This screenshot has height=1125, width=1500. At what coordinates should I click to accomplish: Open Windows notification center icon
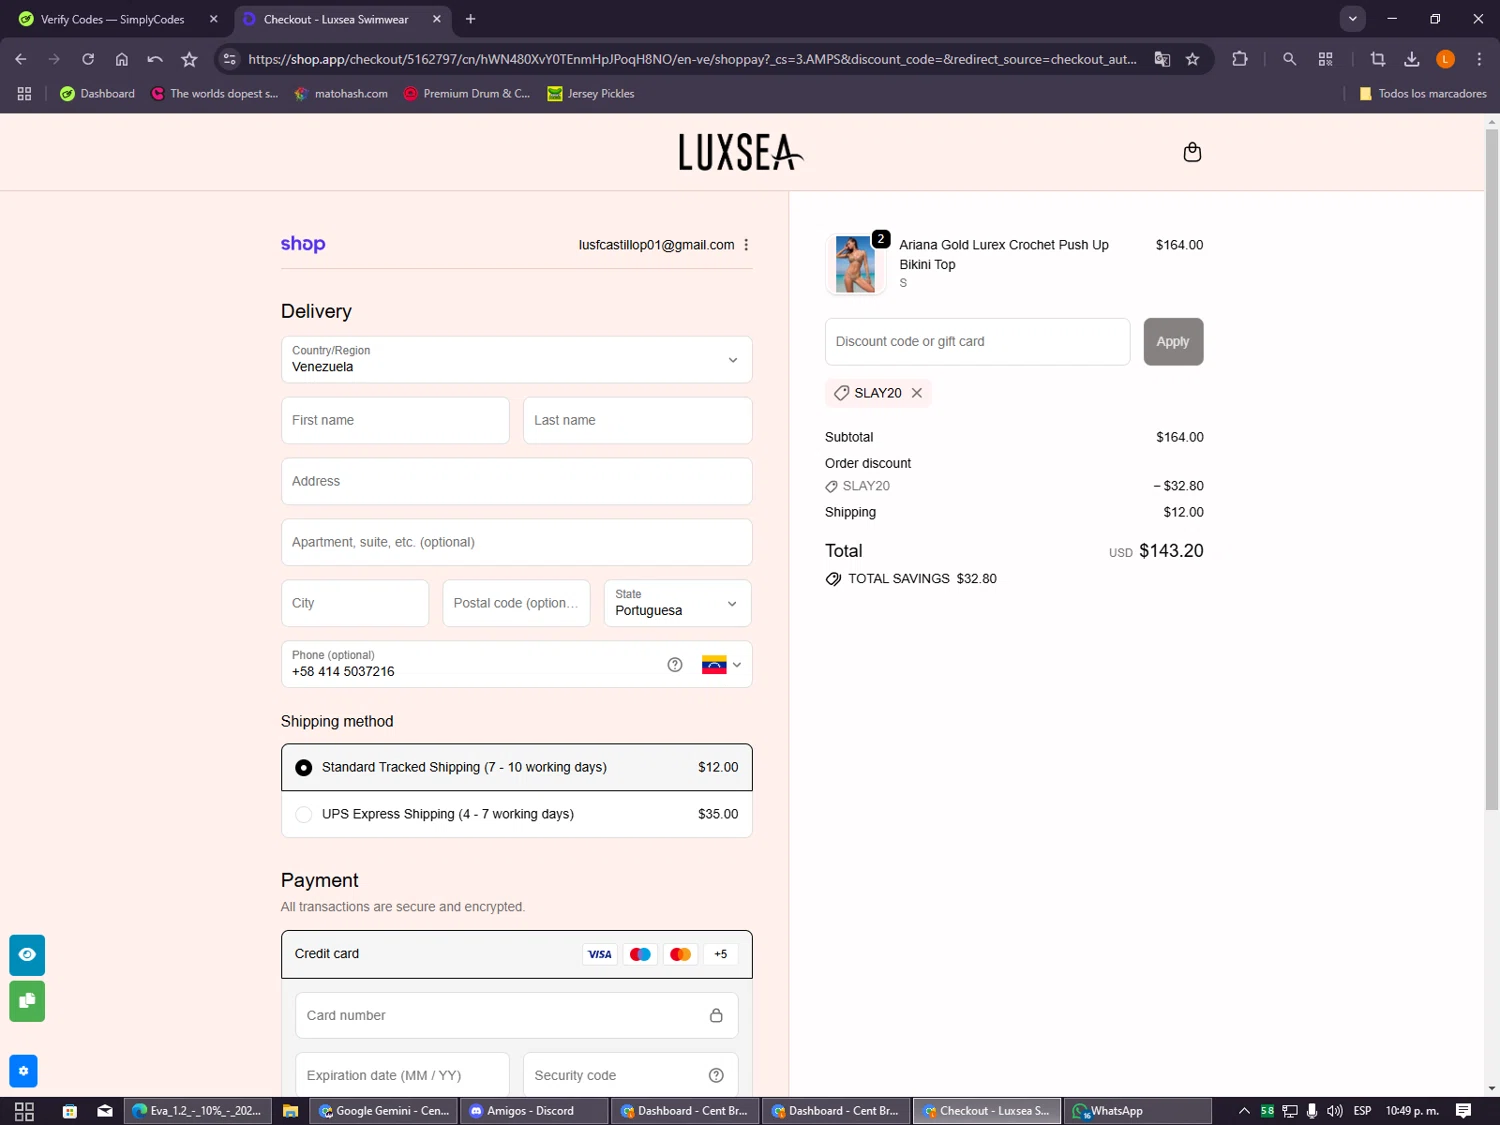coord(1463,1111)
